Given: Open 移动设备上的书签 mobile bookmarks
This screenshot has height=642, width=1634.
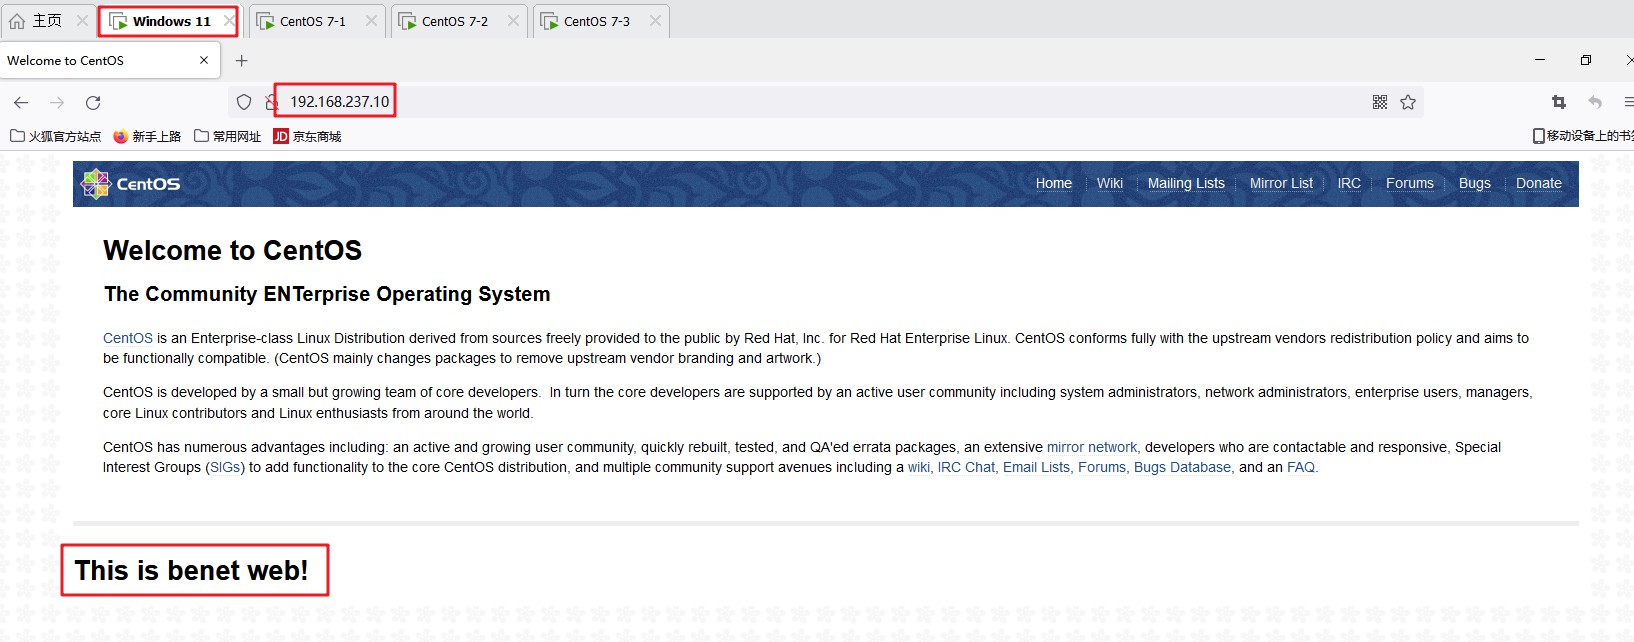Looking at the screenshot, I should click(1583, 136).
